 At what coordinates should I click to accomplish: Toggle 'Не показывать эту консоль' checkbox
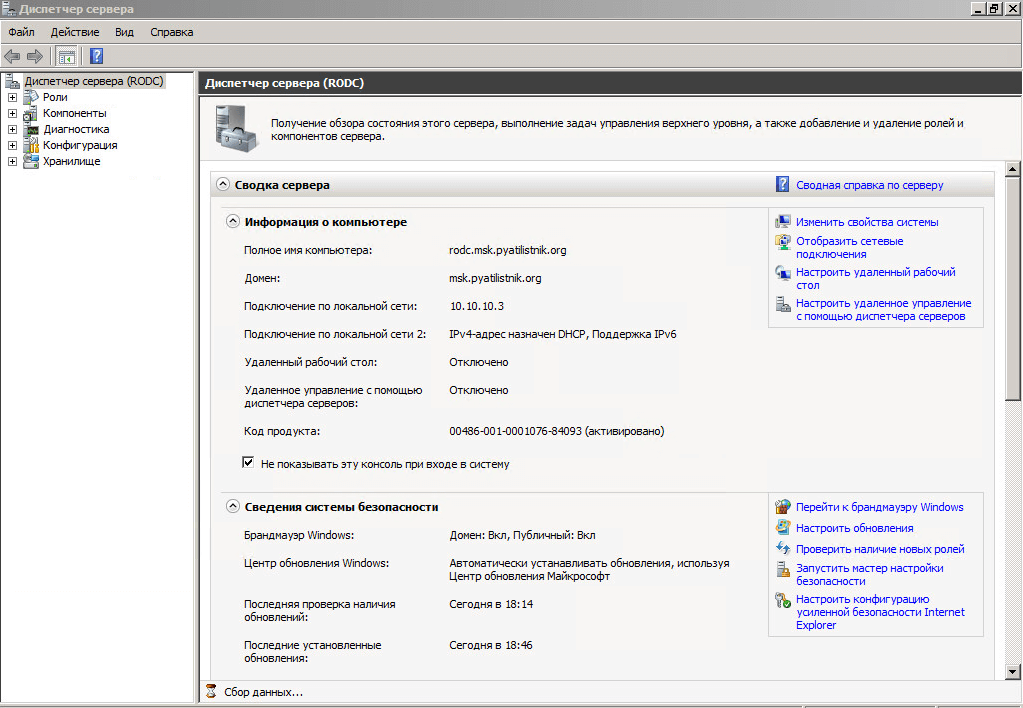[248, 463]
